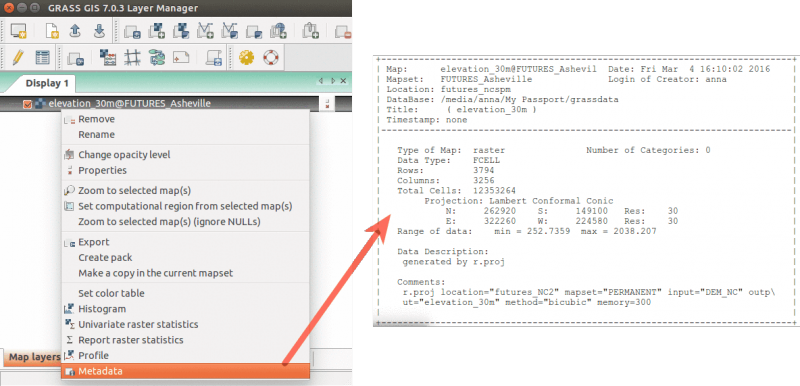800x386 pixels.
Task: Select the Display 1 tab
Action: (47, 83)
